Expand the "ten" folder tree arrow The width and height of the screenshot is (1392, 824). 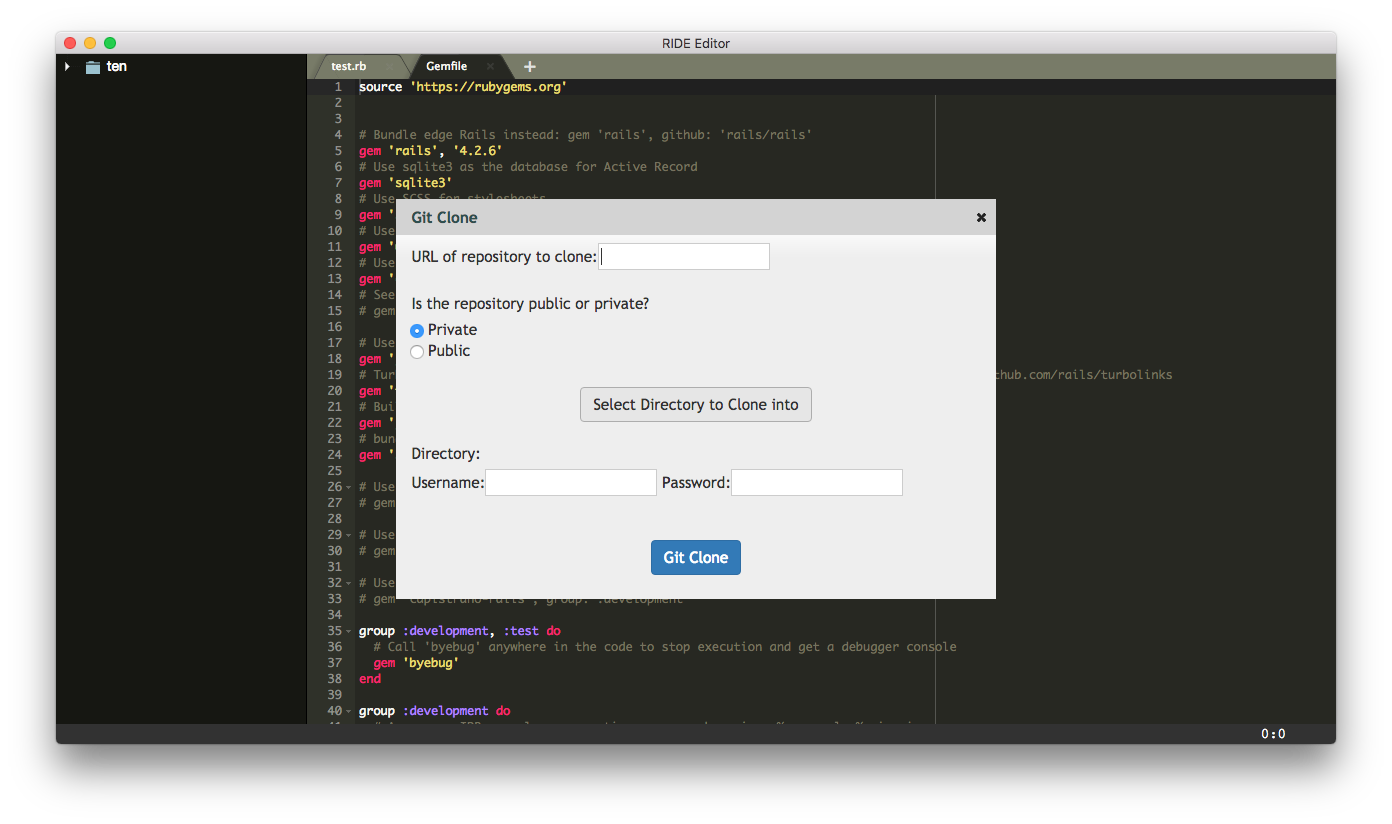(x=67, y=67)
